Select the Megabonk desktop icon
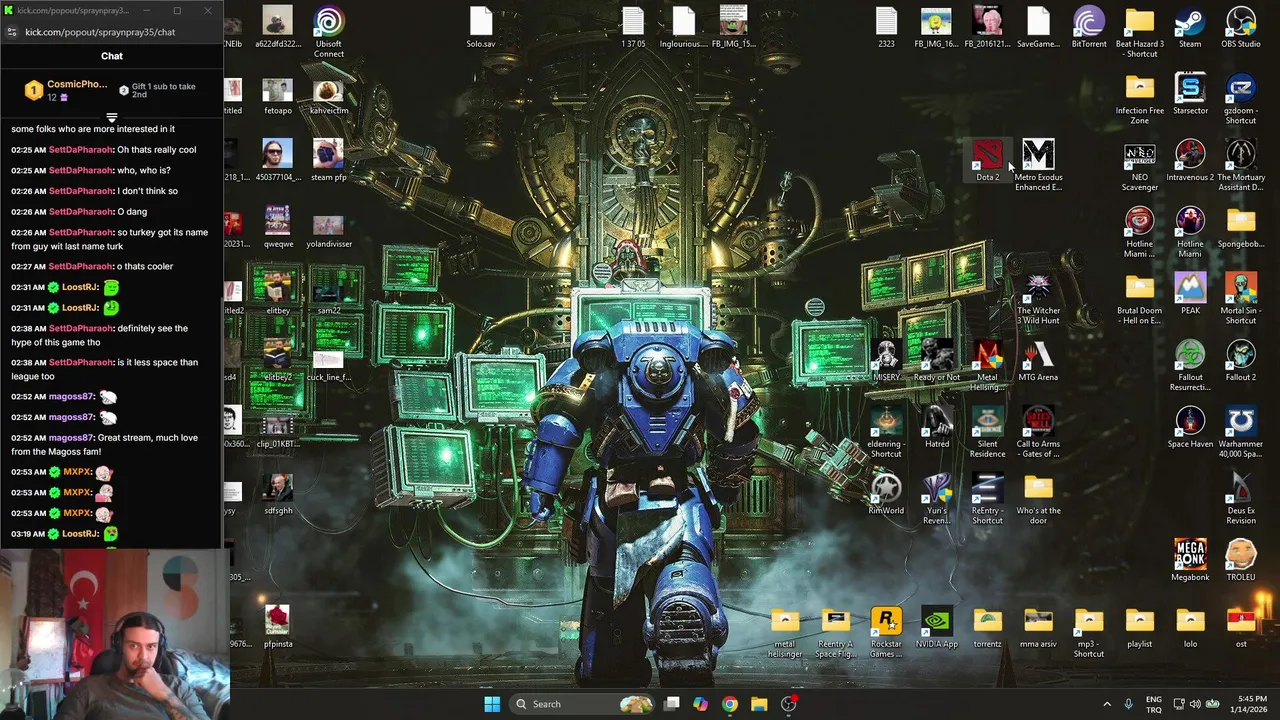 point(1190,561)
